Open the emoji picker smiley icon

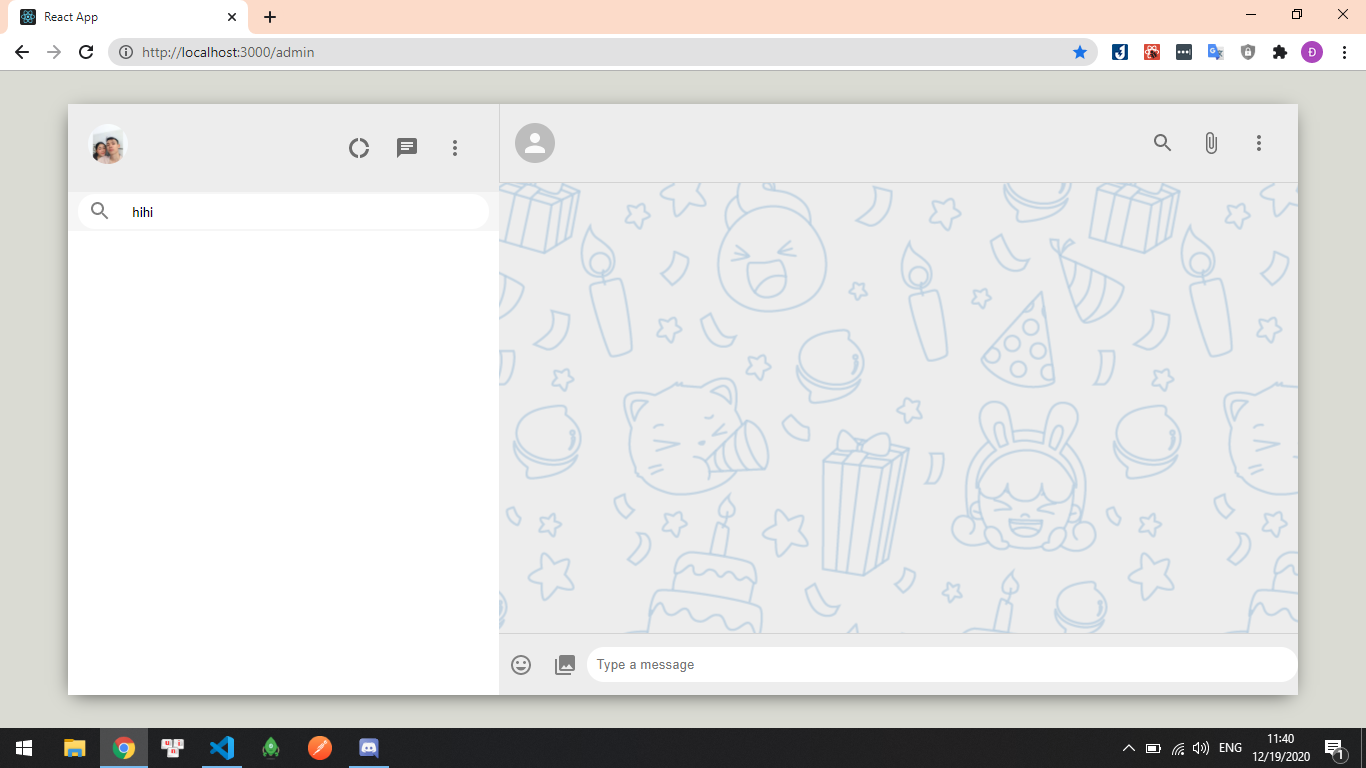tap(521, 665)
